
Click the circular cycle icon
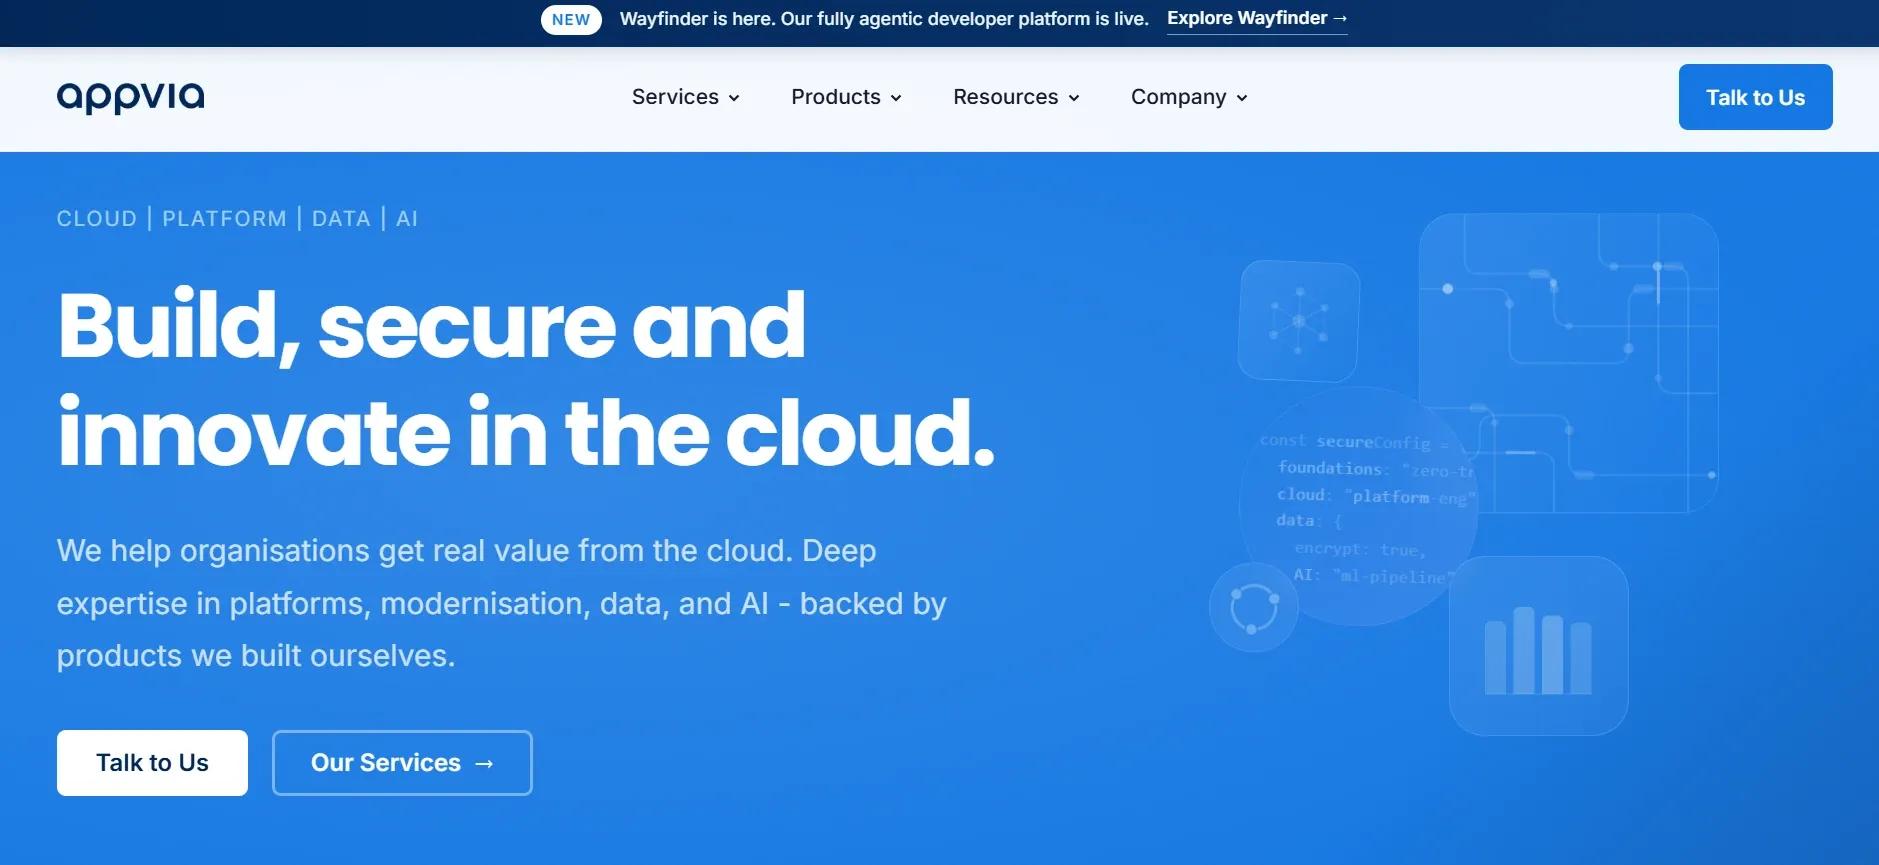1254,607
